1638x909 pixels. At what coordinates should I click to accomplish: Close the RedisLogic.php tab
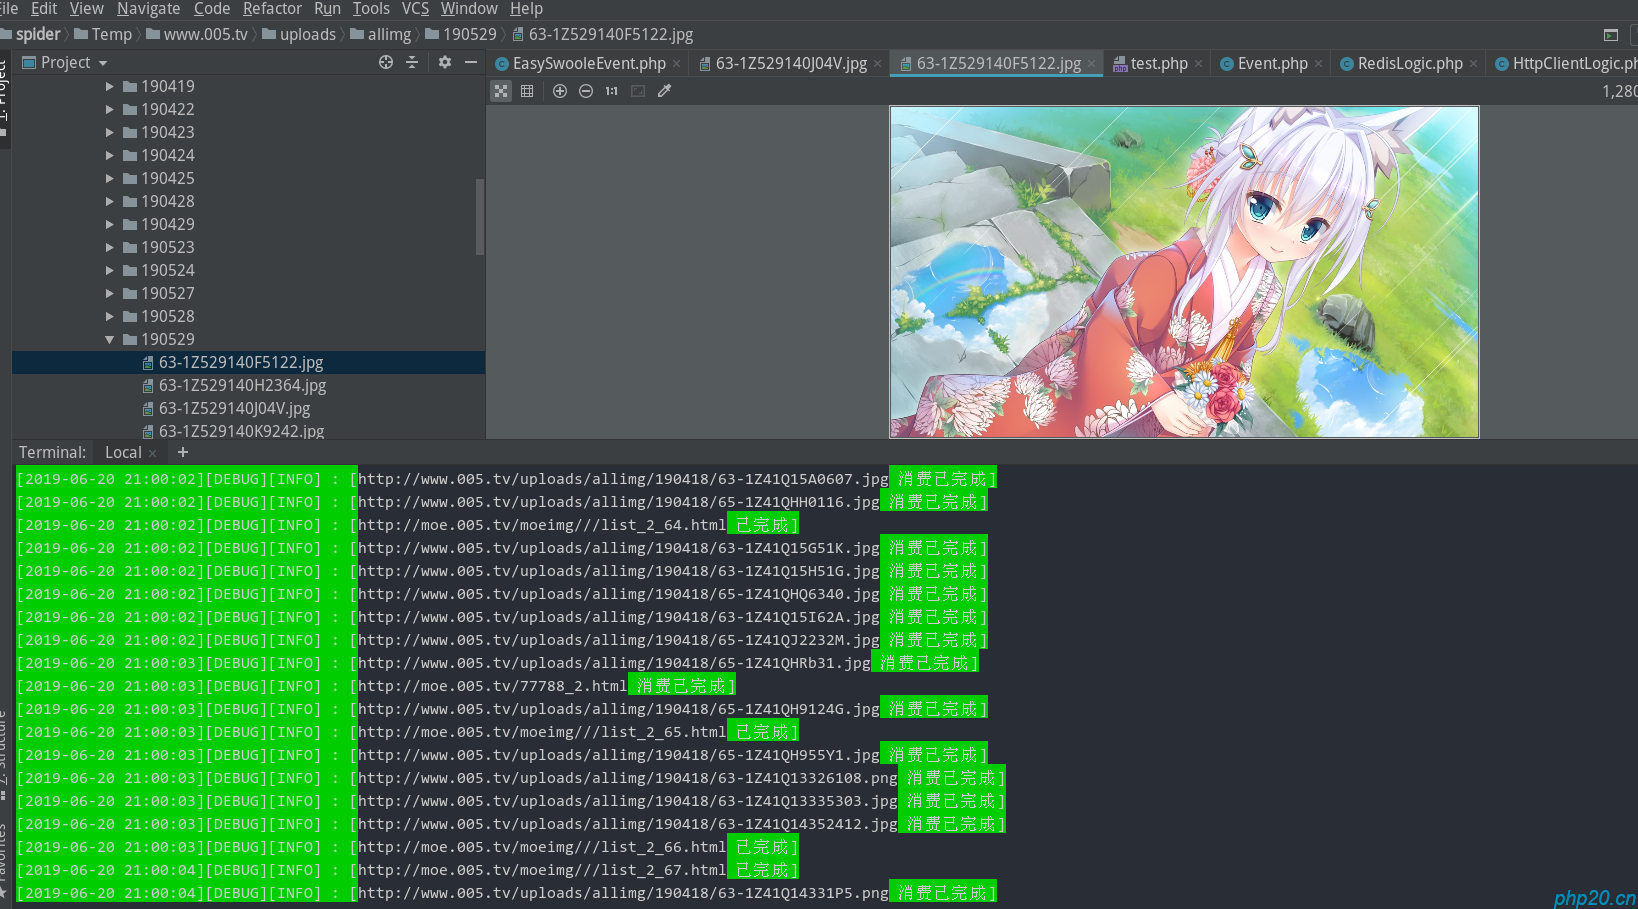(x=1473, y=64)
